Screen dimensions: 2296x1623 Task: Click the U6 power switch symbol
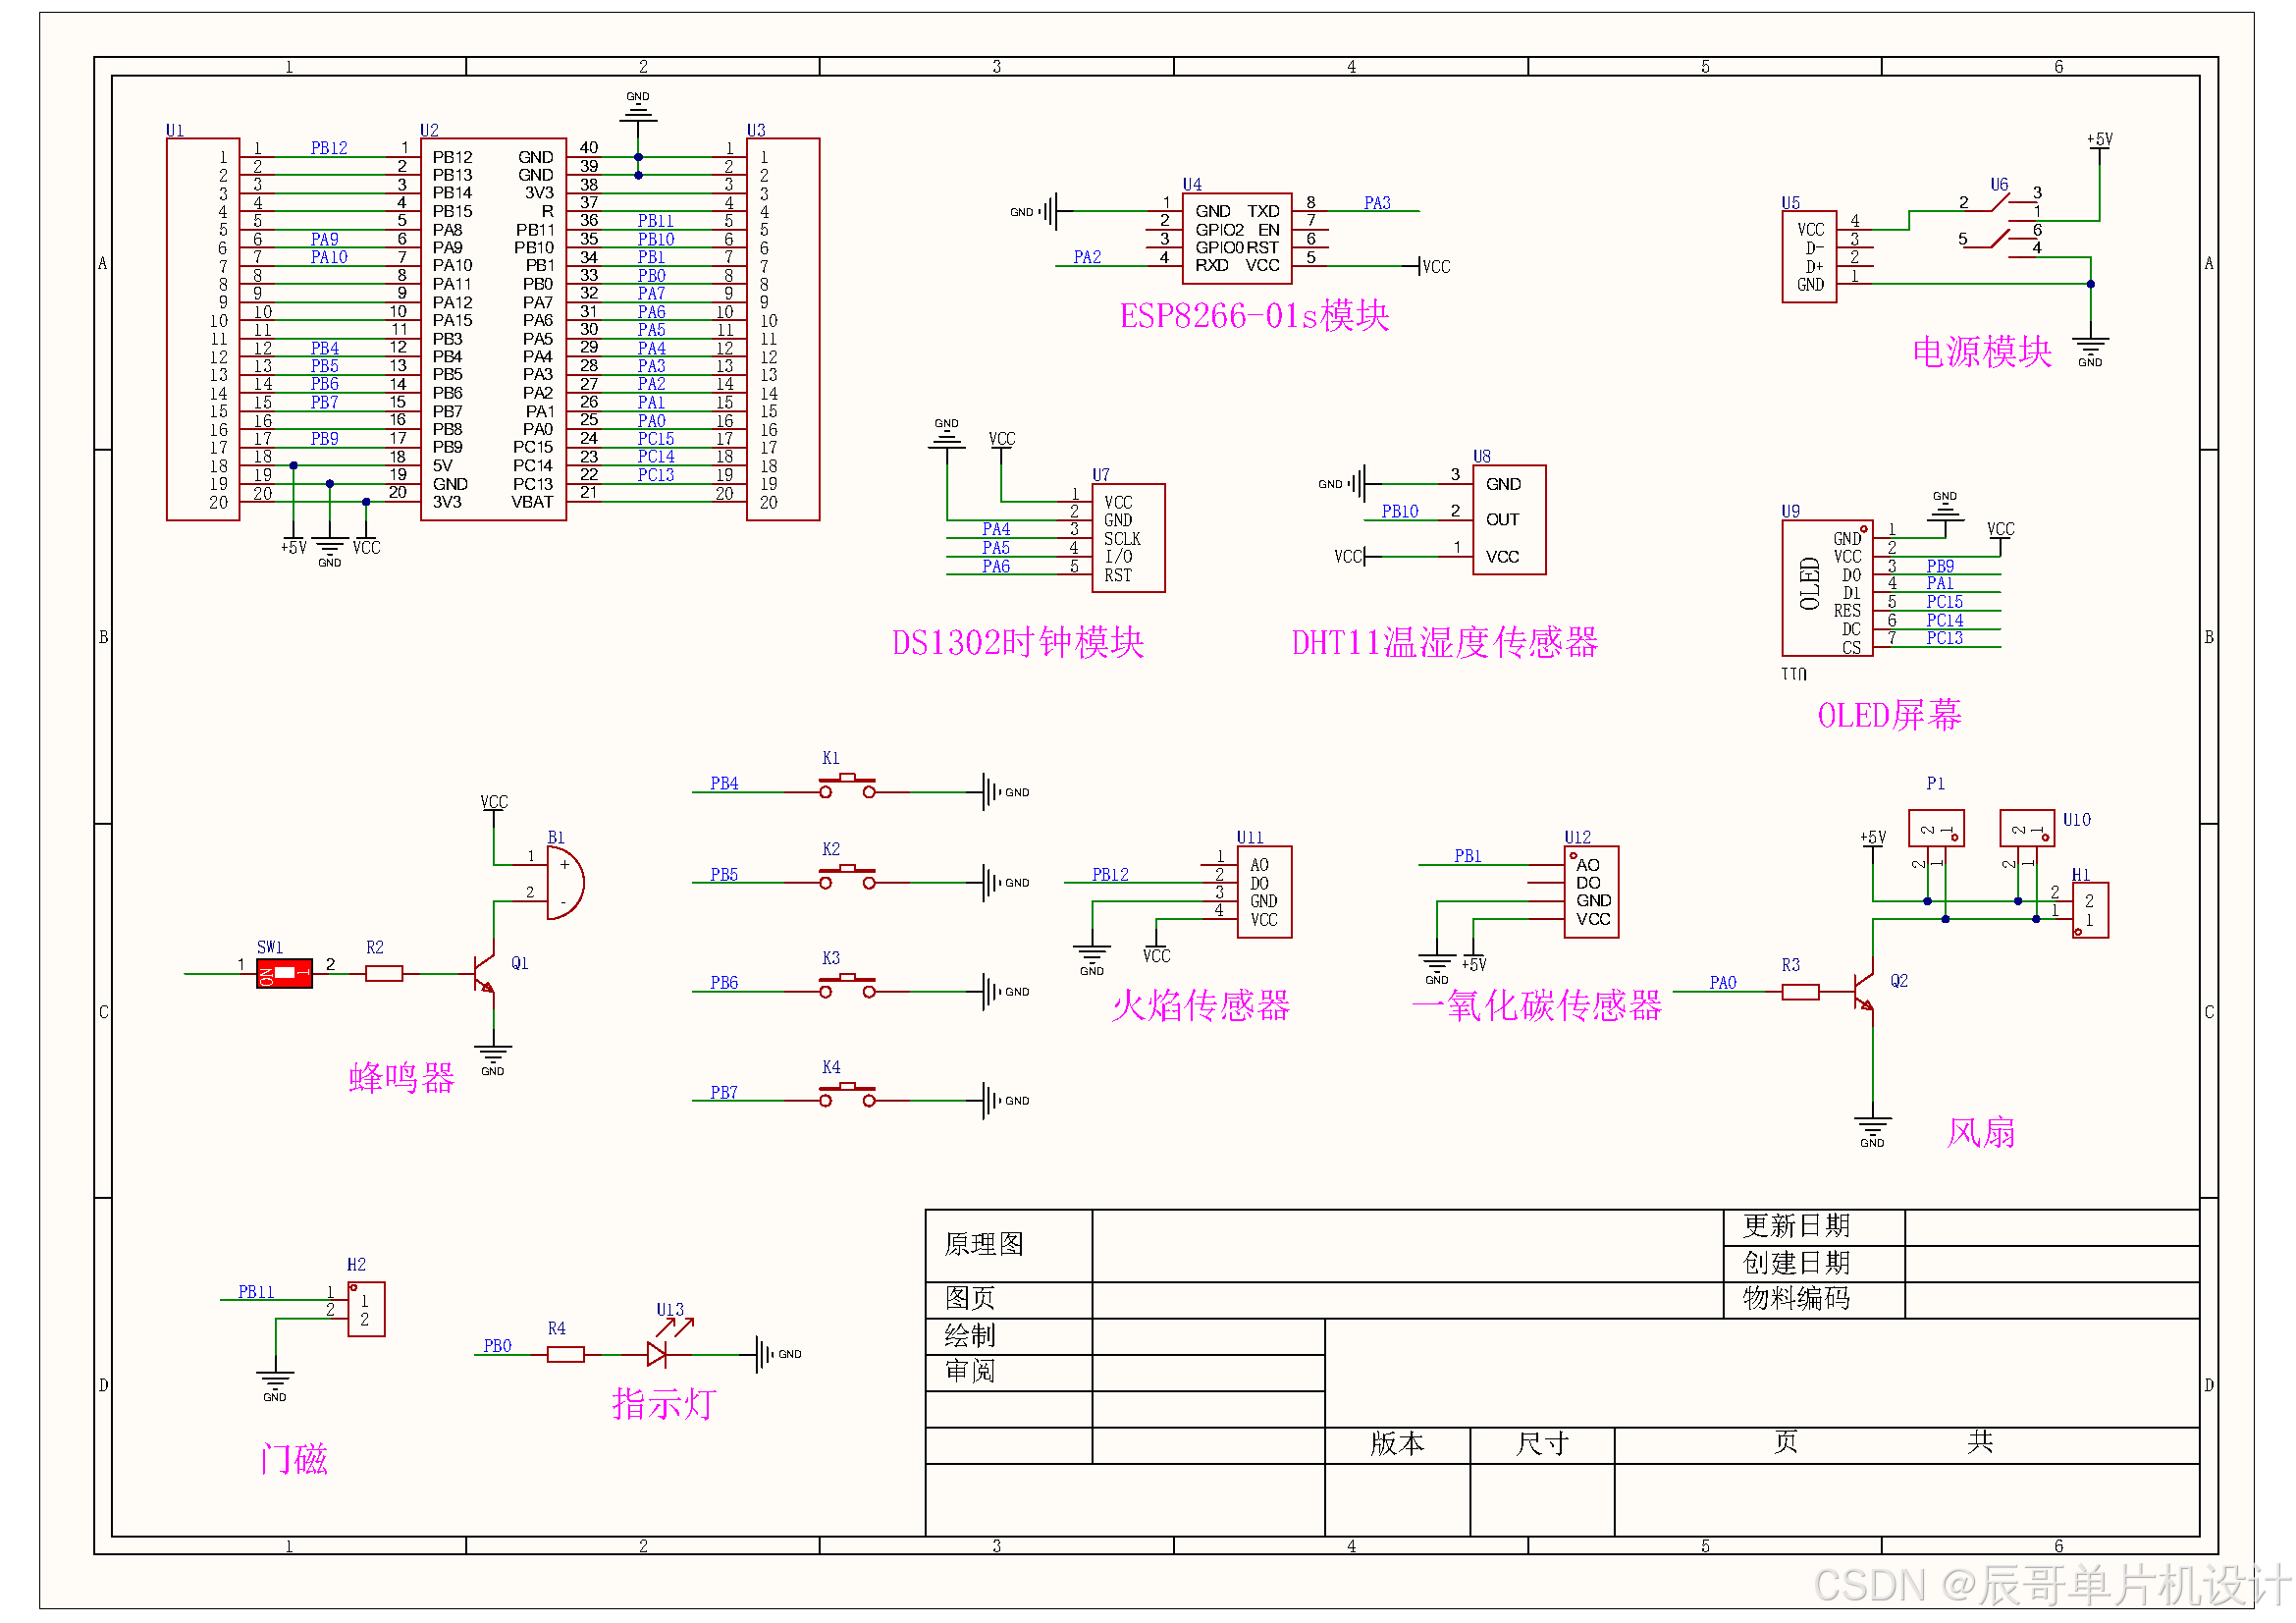[x=2001, y=221]
